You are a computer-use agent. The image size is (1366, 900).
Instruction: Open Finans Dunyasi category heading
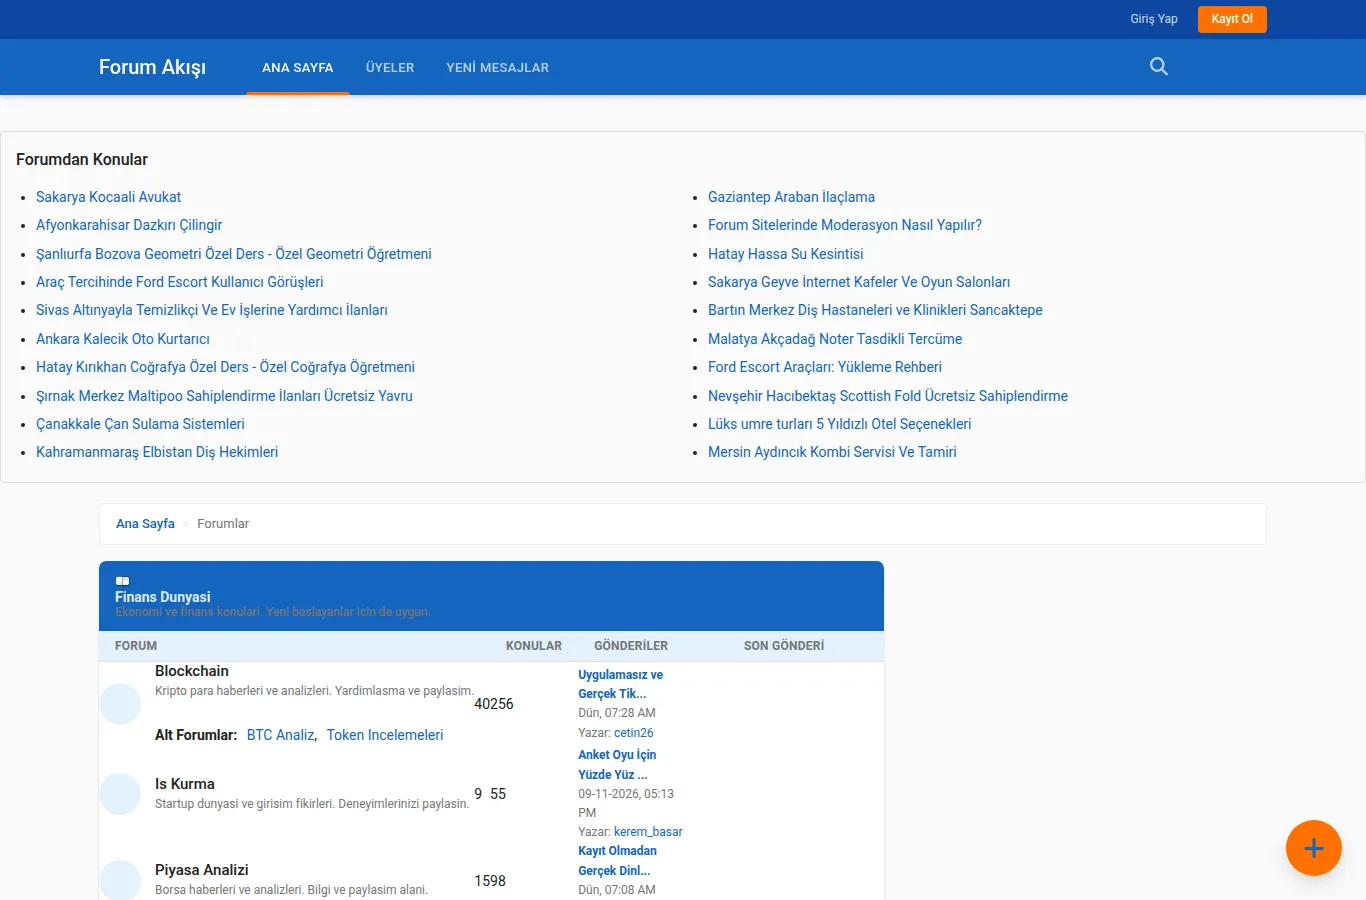pos(163,597)
